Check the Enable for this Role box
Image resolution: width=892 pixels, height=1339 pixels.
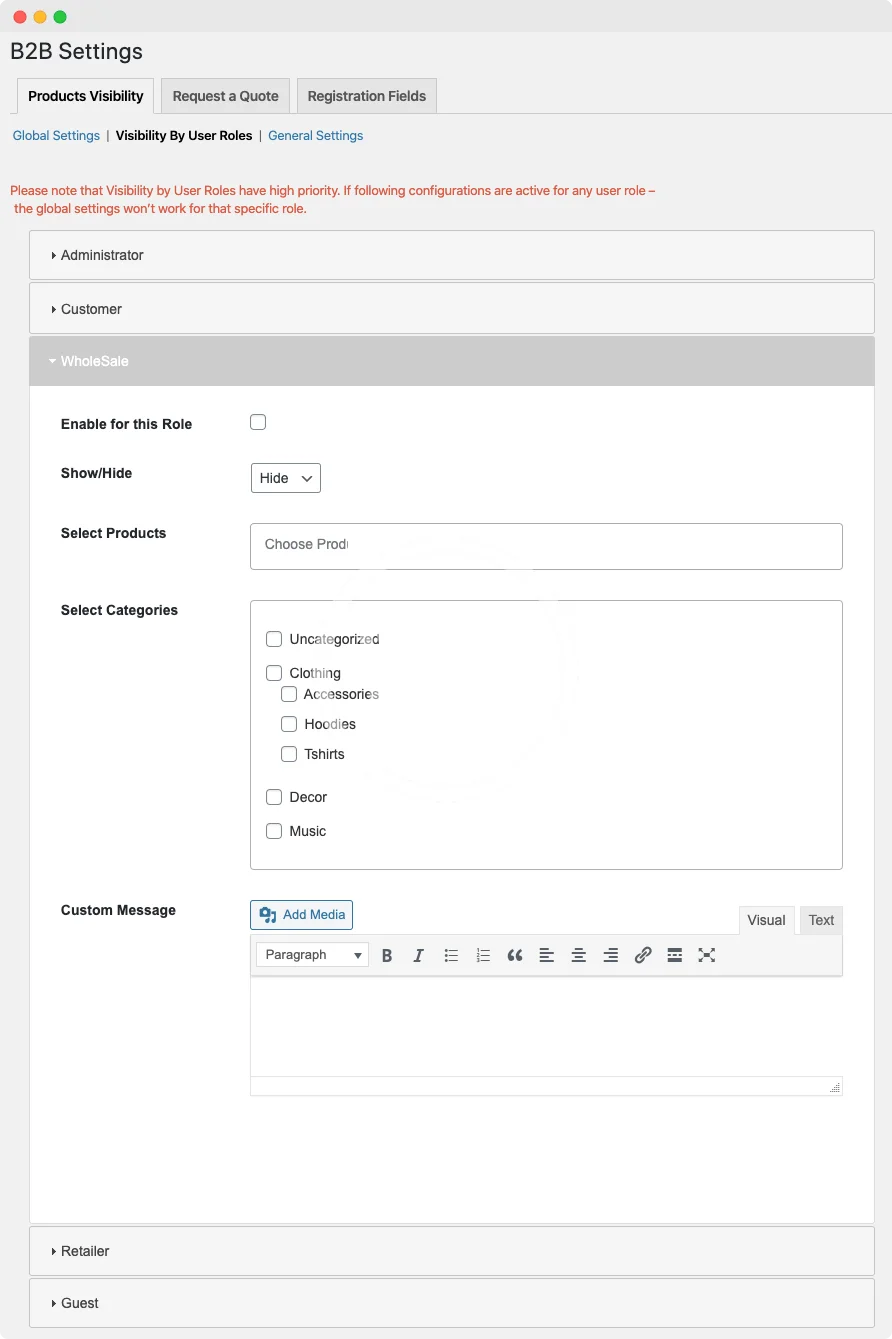(258, 422)
